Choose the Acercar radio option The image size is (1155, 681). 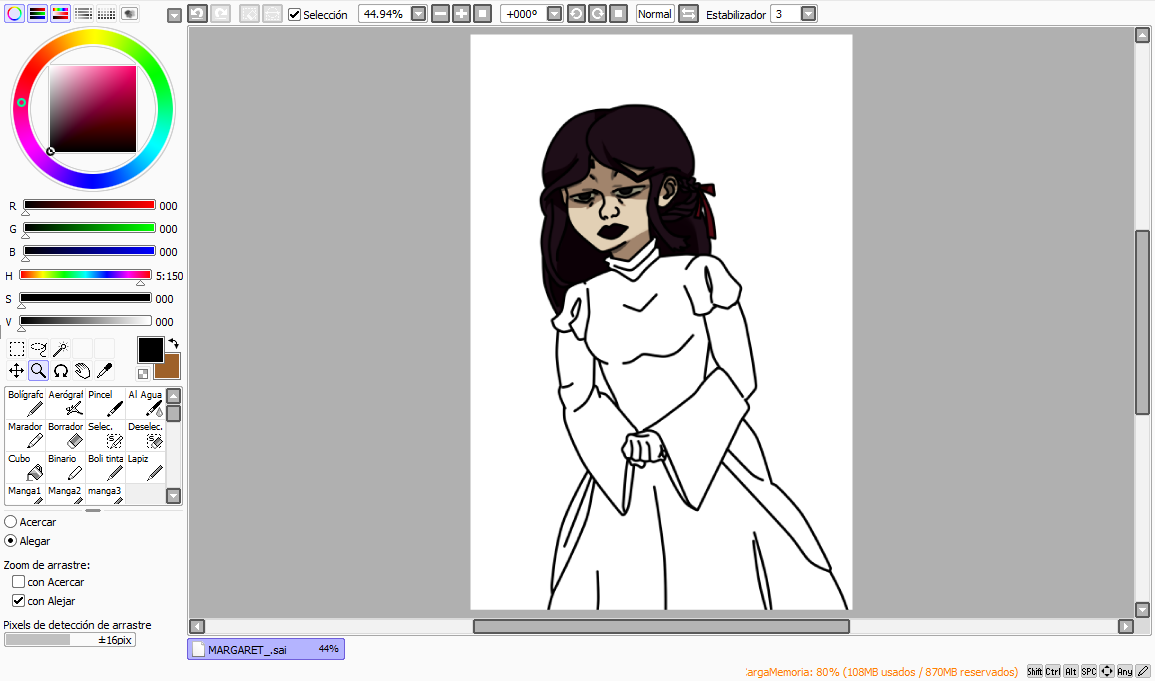click(11, 521)
